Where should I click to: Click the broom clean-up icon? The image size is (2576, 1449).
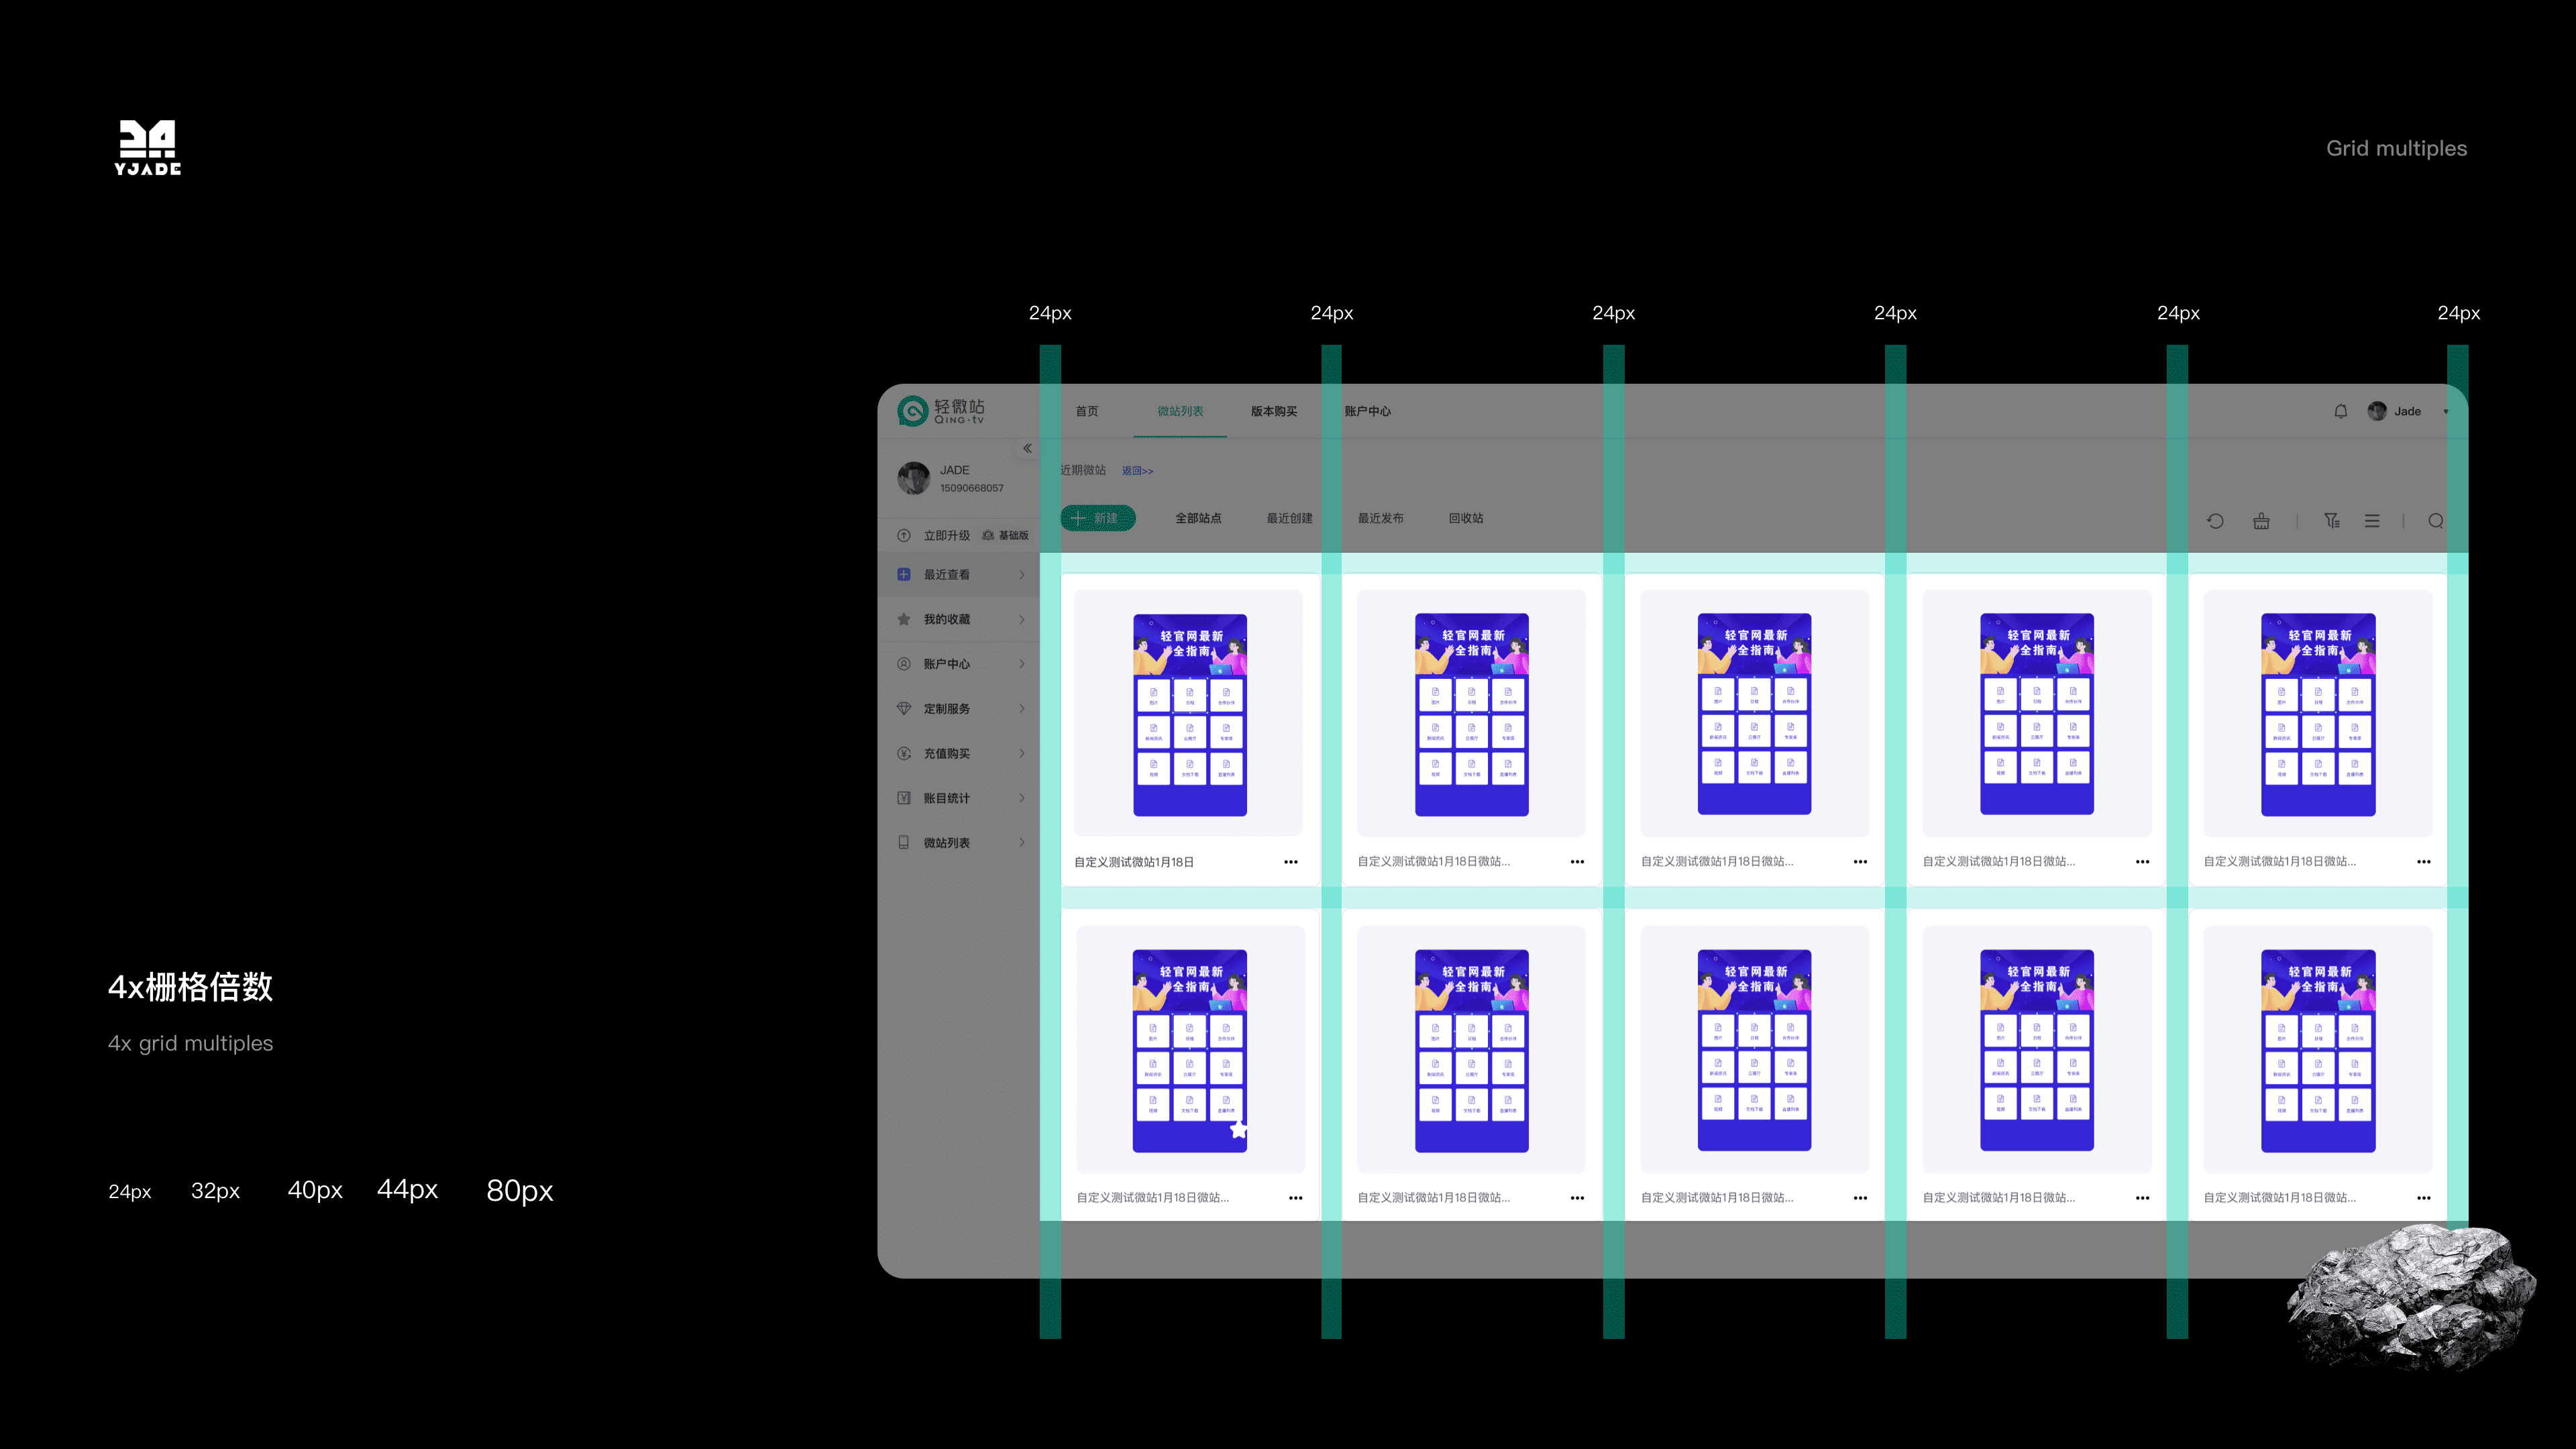tap(2261, 521)
